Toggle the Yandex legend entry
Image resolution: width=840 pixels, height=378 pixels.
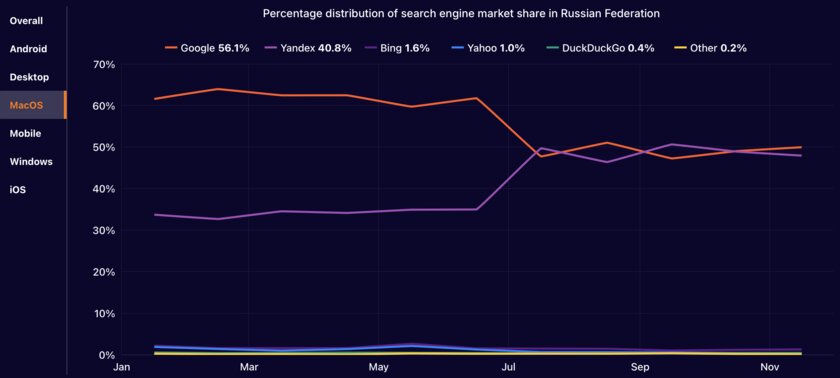click(308, 48)
